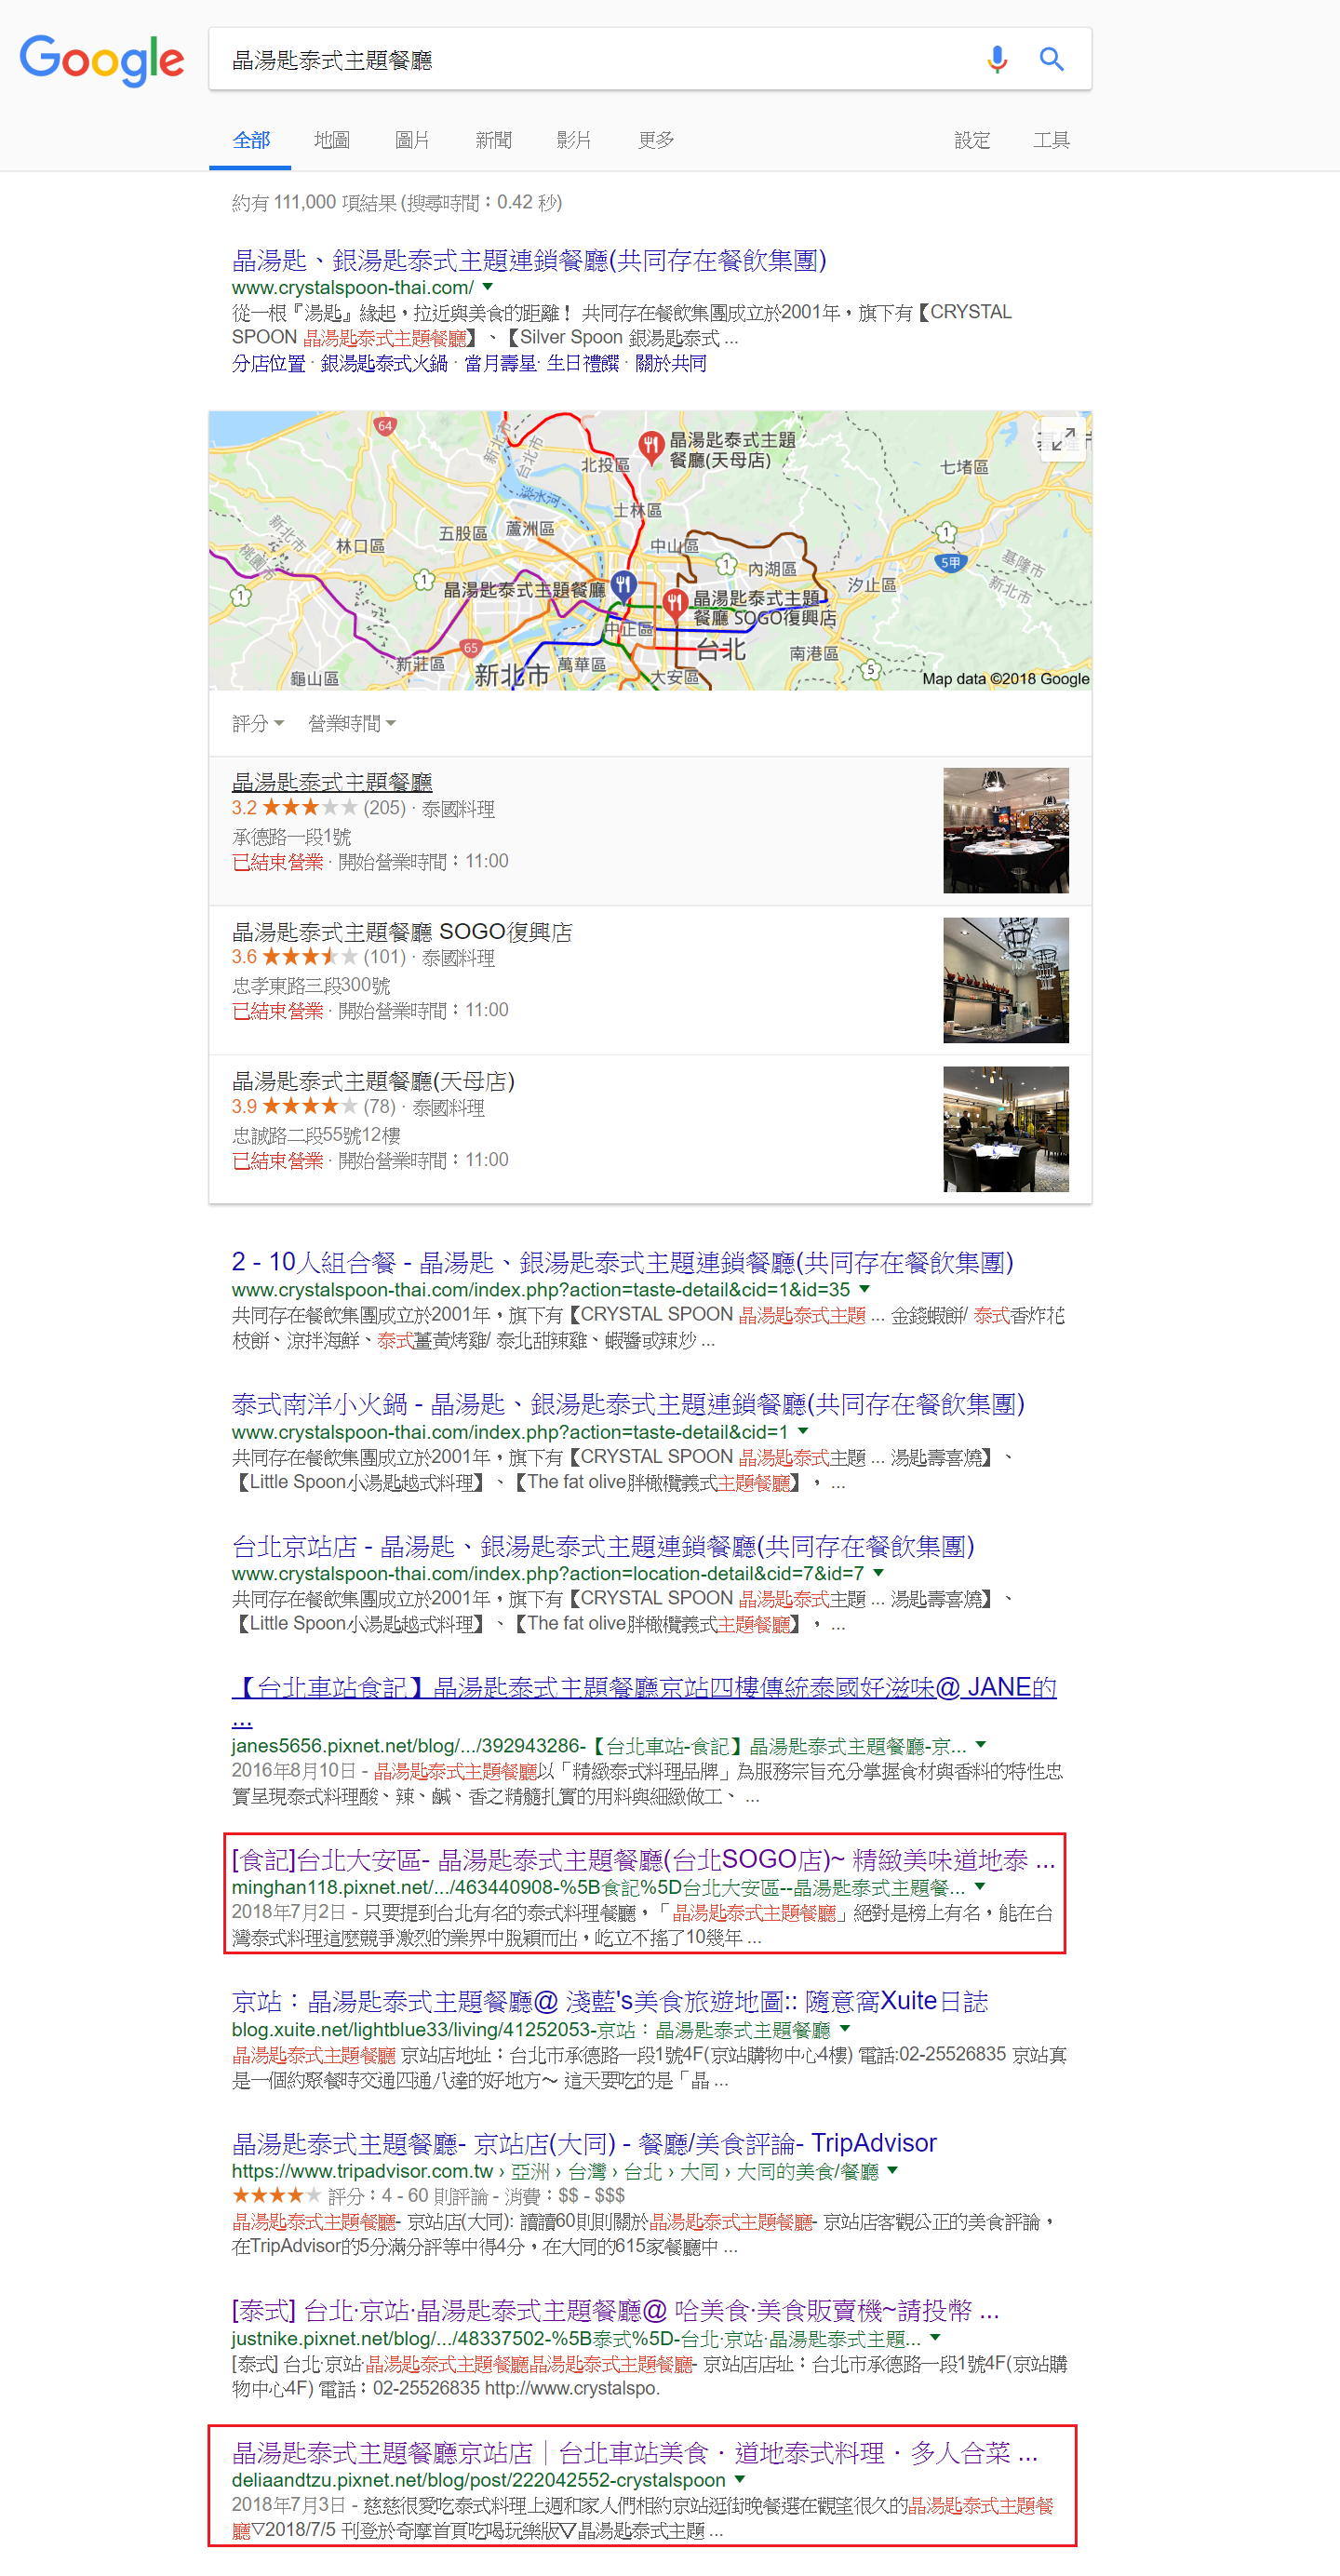
Task: Expand arrow beside minghan118.pixnet.net URL
Action: pyautogui.click(x=979, y=1887)
